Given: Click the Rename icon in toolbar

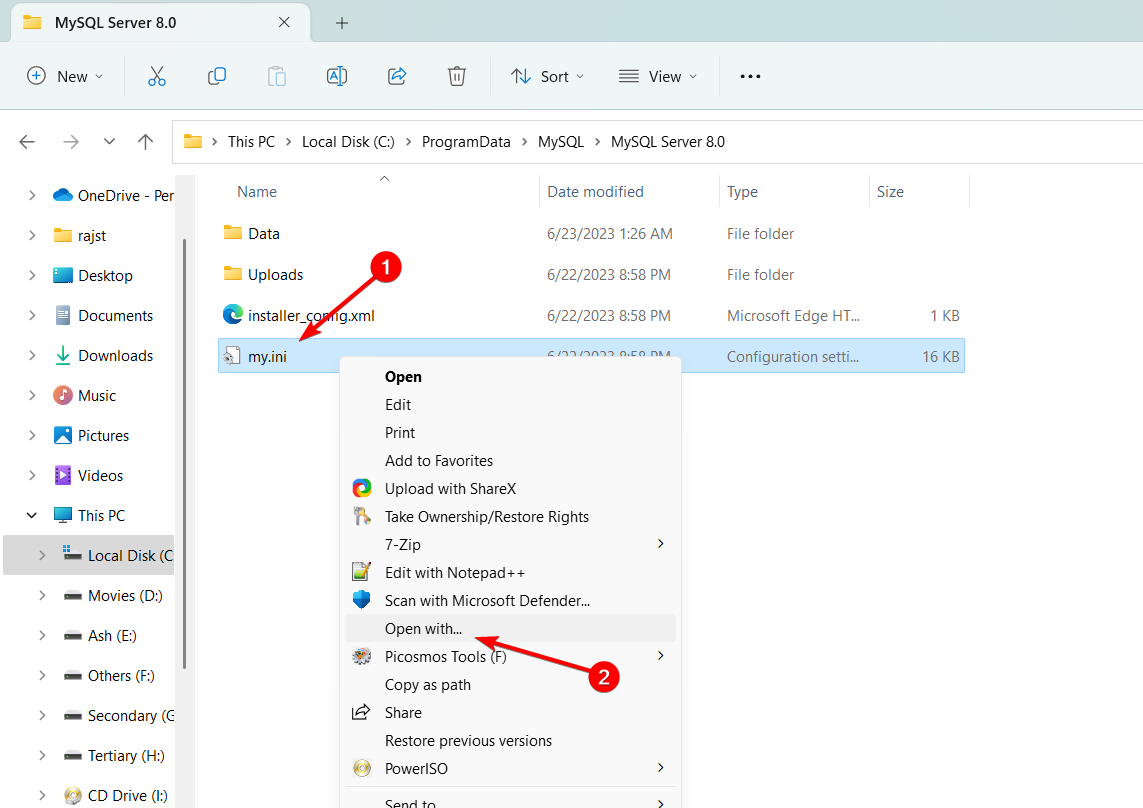Looking at the screenshot, I should coord(337,76).
